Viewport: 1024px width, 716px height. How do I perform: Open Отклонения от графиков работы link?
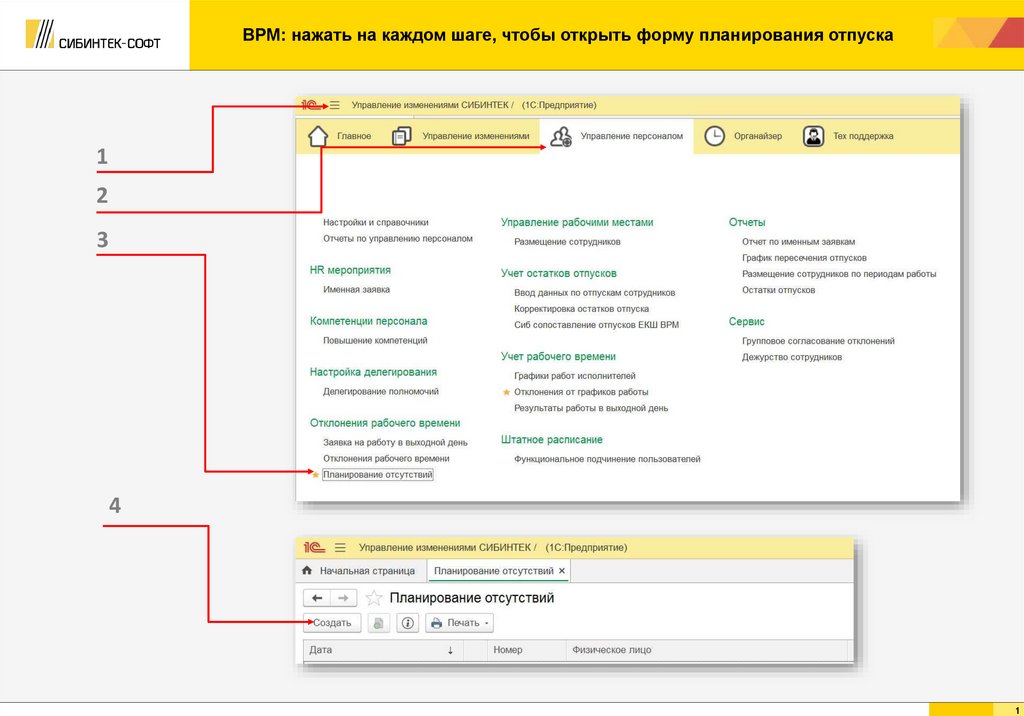(x=581, y=392)
